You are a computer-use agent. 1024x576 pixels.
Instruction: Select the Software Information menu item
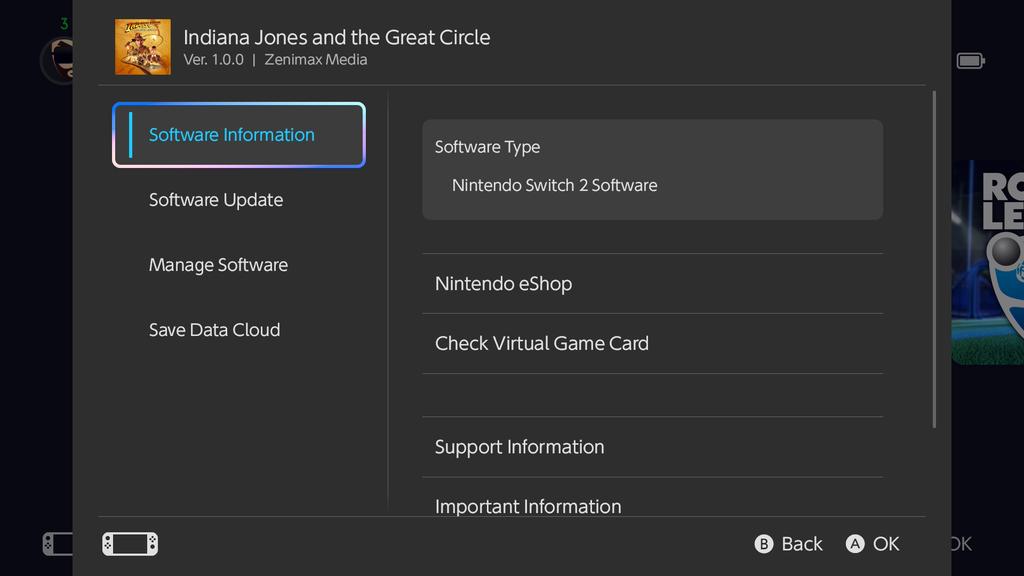[238, 135]
